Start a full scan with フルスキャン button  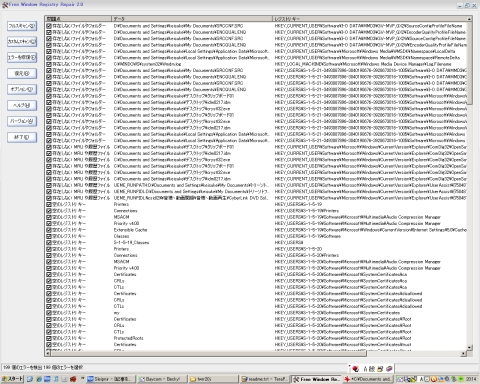click(x=22, y=26)
